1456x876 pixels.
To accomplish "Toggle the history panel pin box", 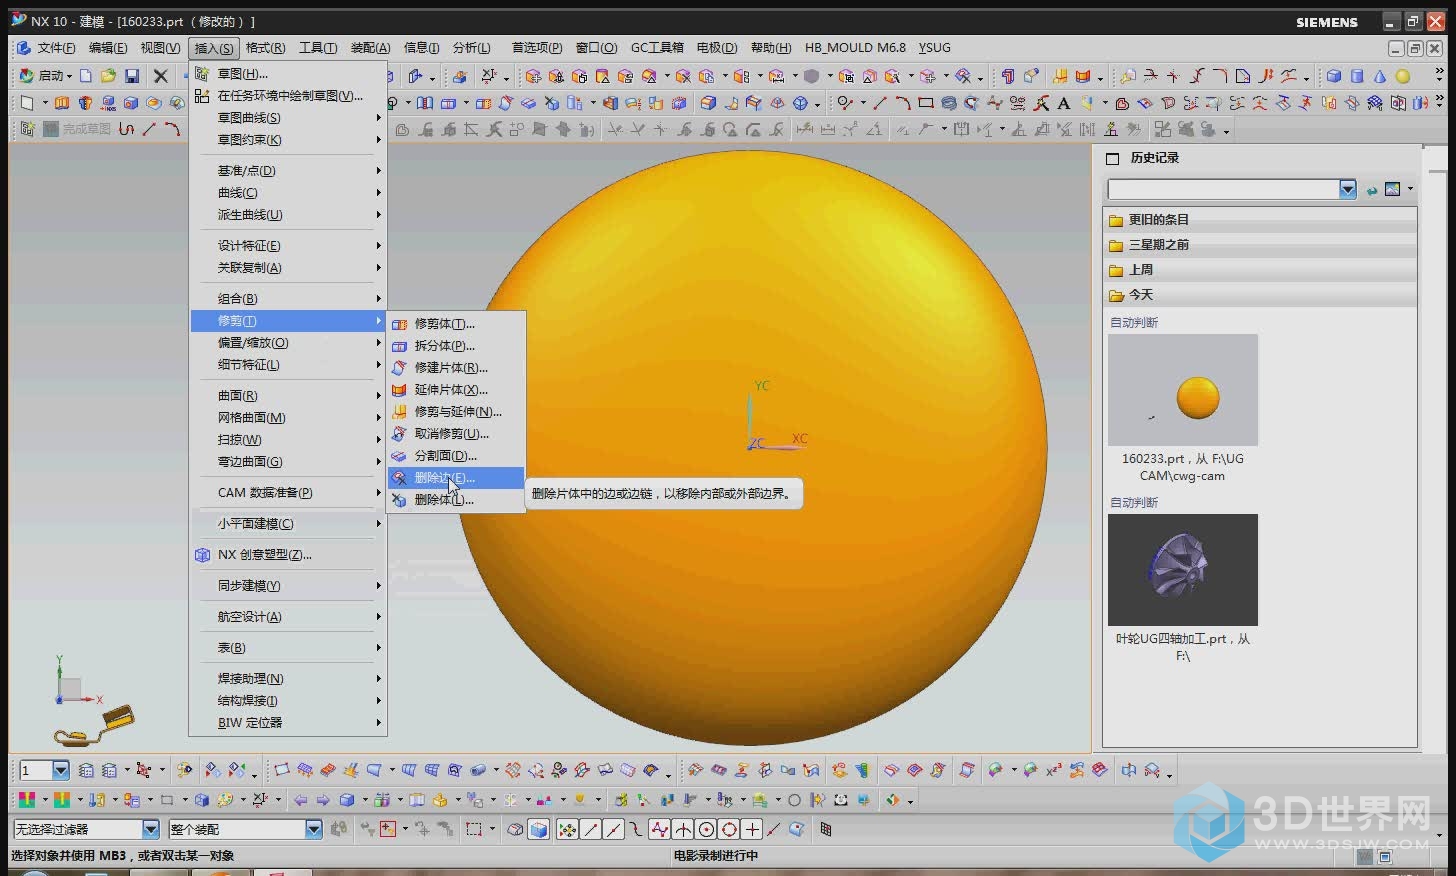I will tap(1112, 158).
